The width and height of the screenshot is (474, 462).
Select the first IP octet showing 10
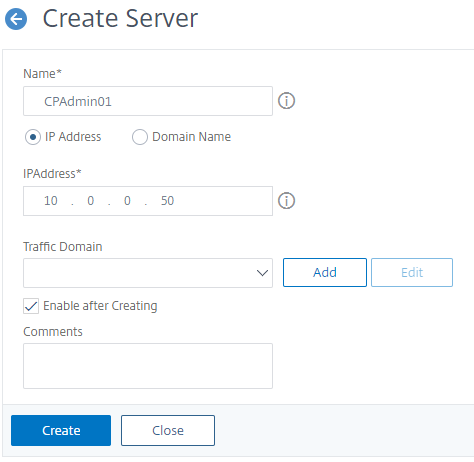(51, 201)
